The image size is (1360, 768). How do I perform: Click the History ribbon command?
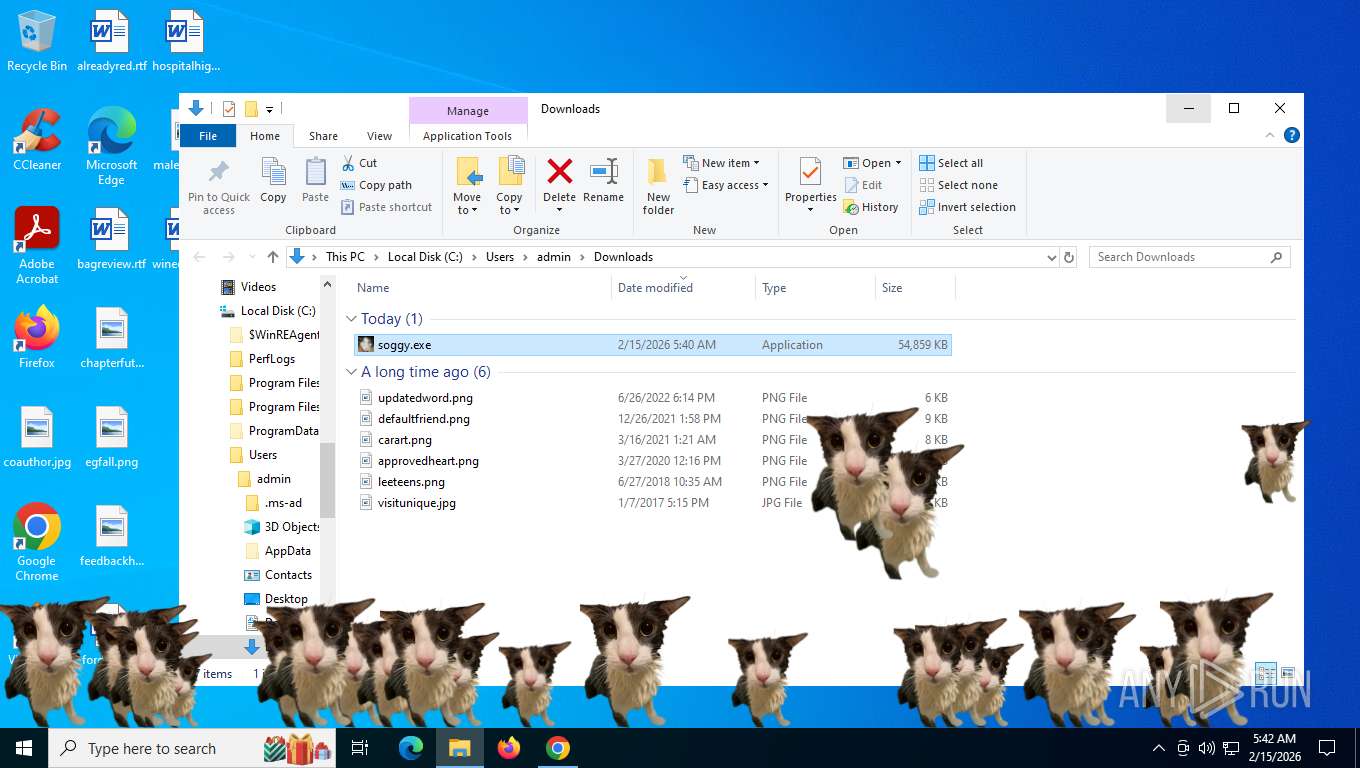tap(871, 207)
